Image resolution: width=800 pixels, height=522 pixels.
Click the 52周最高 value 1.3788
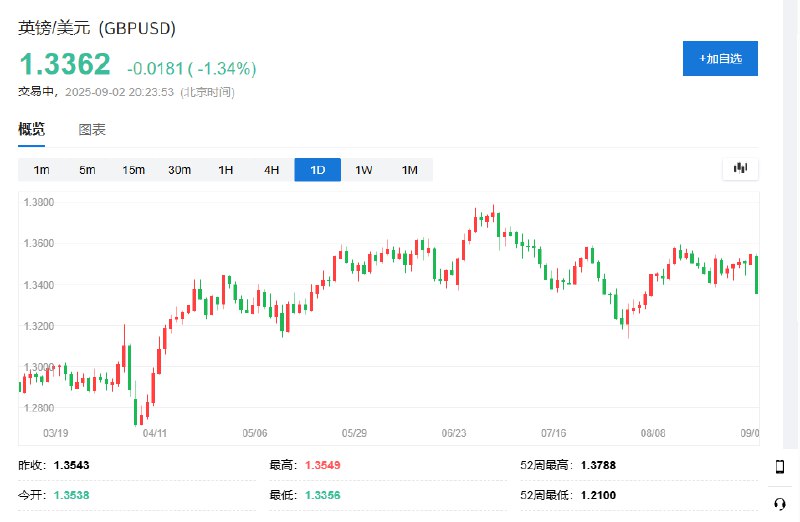point(598,465)
